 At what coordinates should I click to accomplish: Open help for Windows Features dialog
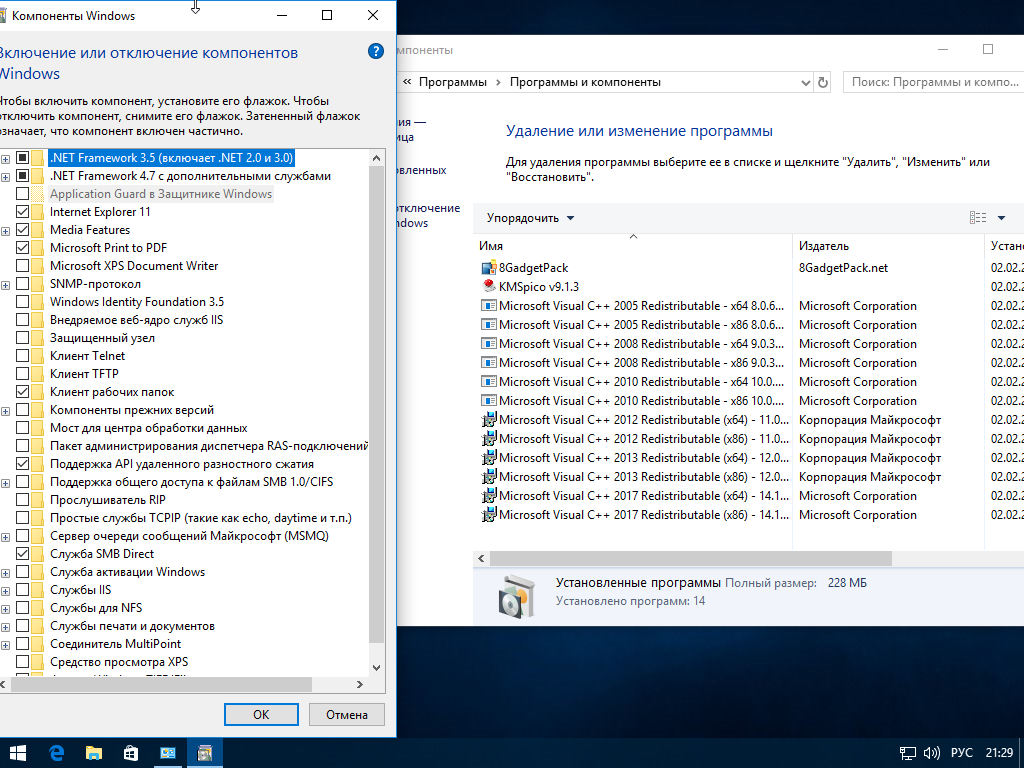click(x=376, y=51)
